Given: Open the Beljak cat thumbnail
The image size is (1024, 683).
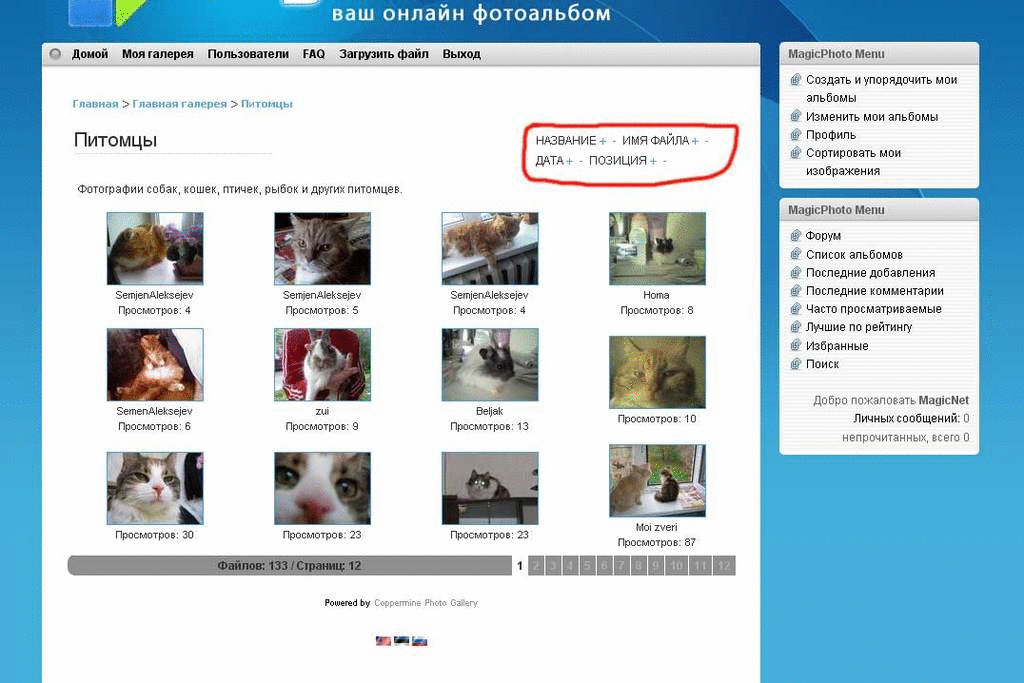Looking at the screenshot, I should pos(490,364).
